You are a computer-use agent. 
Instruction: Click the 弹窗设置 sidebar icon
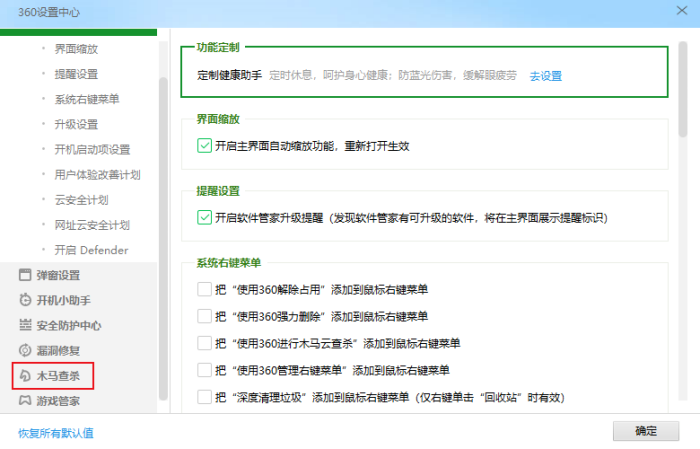click(26, 275)
